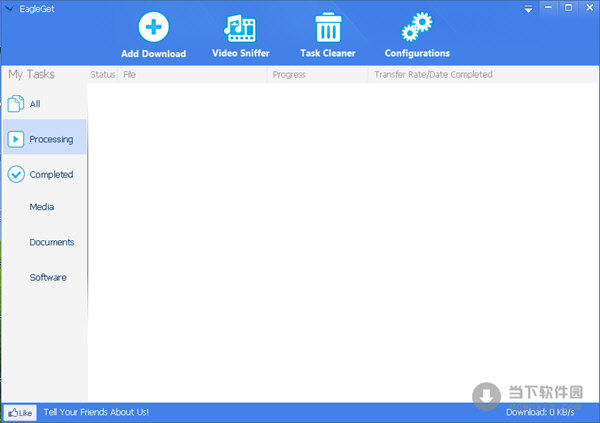Maximize the EagleGet window
Image resolution: width=600 pixels, height=423 pixels.
pos(569,8)
